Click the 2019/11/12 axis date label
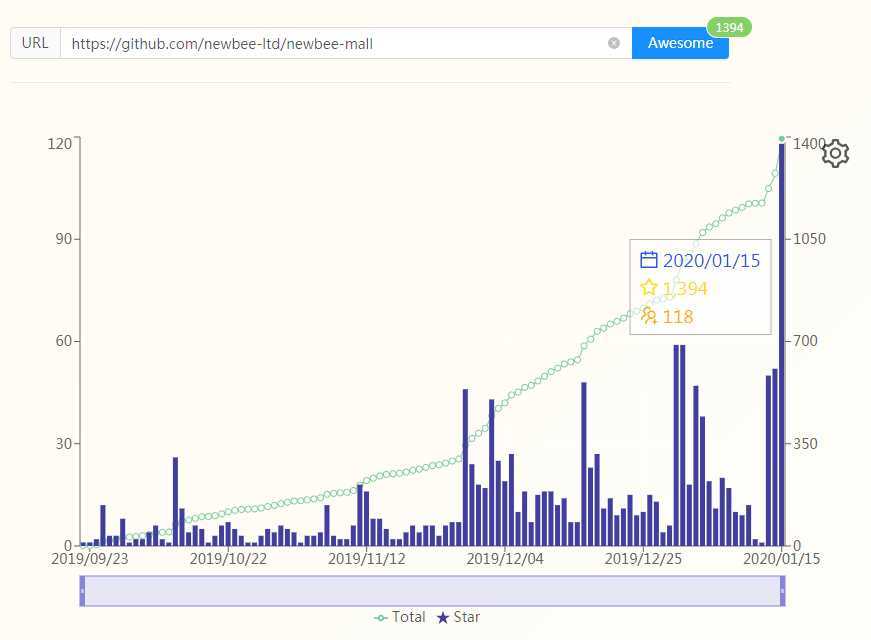This screenshot has height=640, width=871. click(366, 559)
